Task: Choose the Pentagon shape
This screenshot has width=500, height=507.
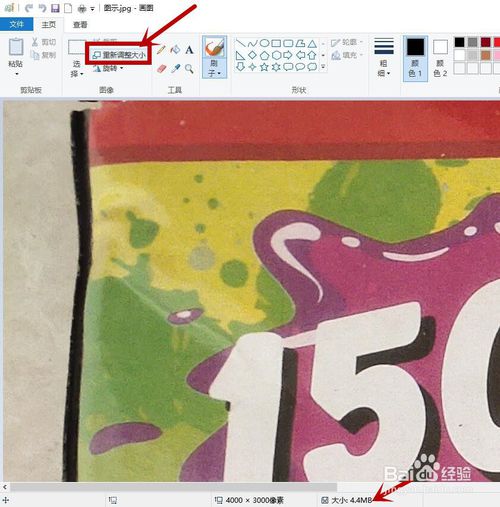Action: 264,55
